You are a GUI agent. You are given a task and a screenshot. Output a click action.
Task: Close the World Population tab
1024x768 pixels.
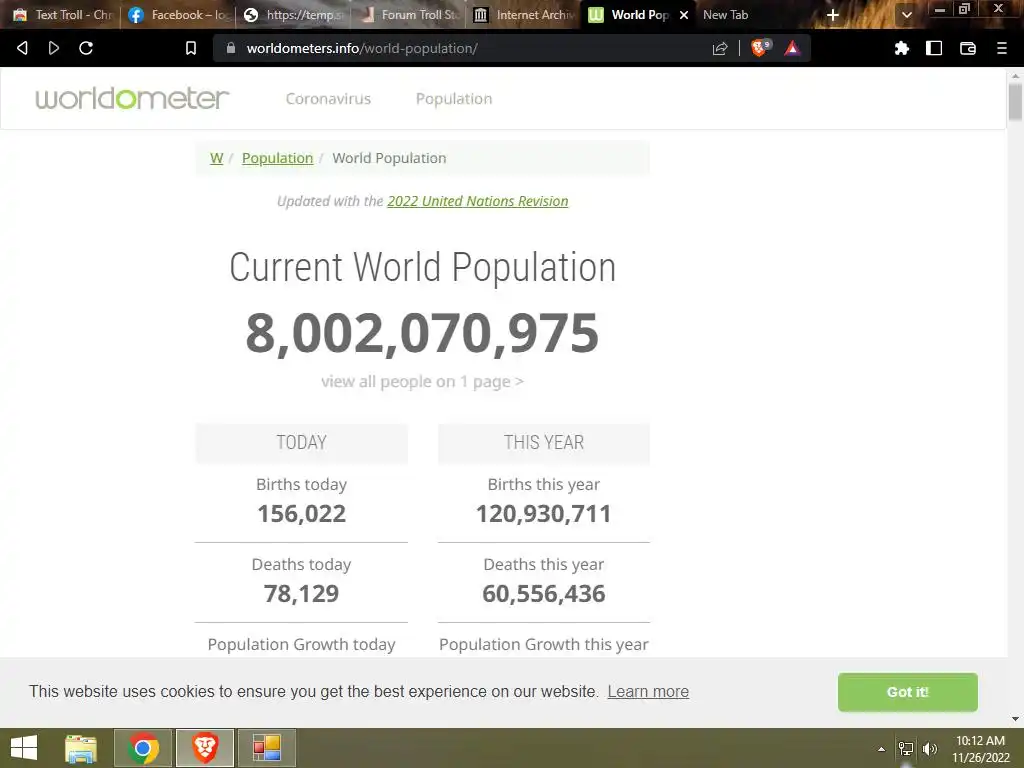pyautogui.click(x=684, y=15)
